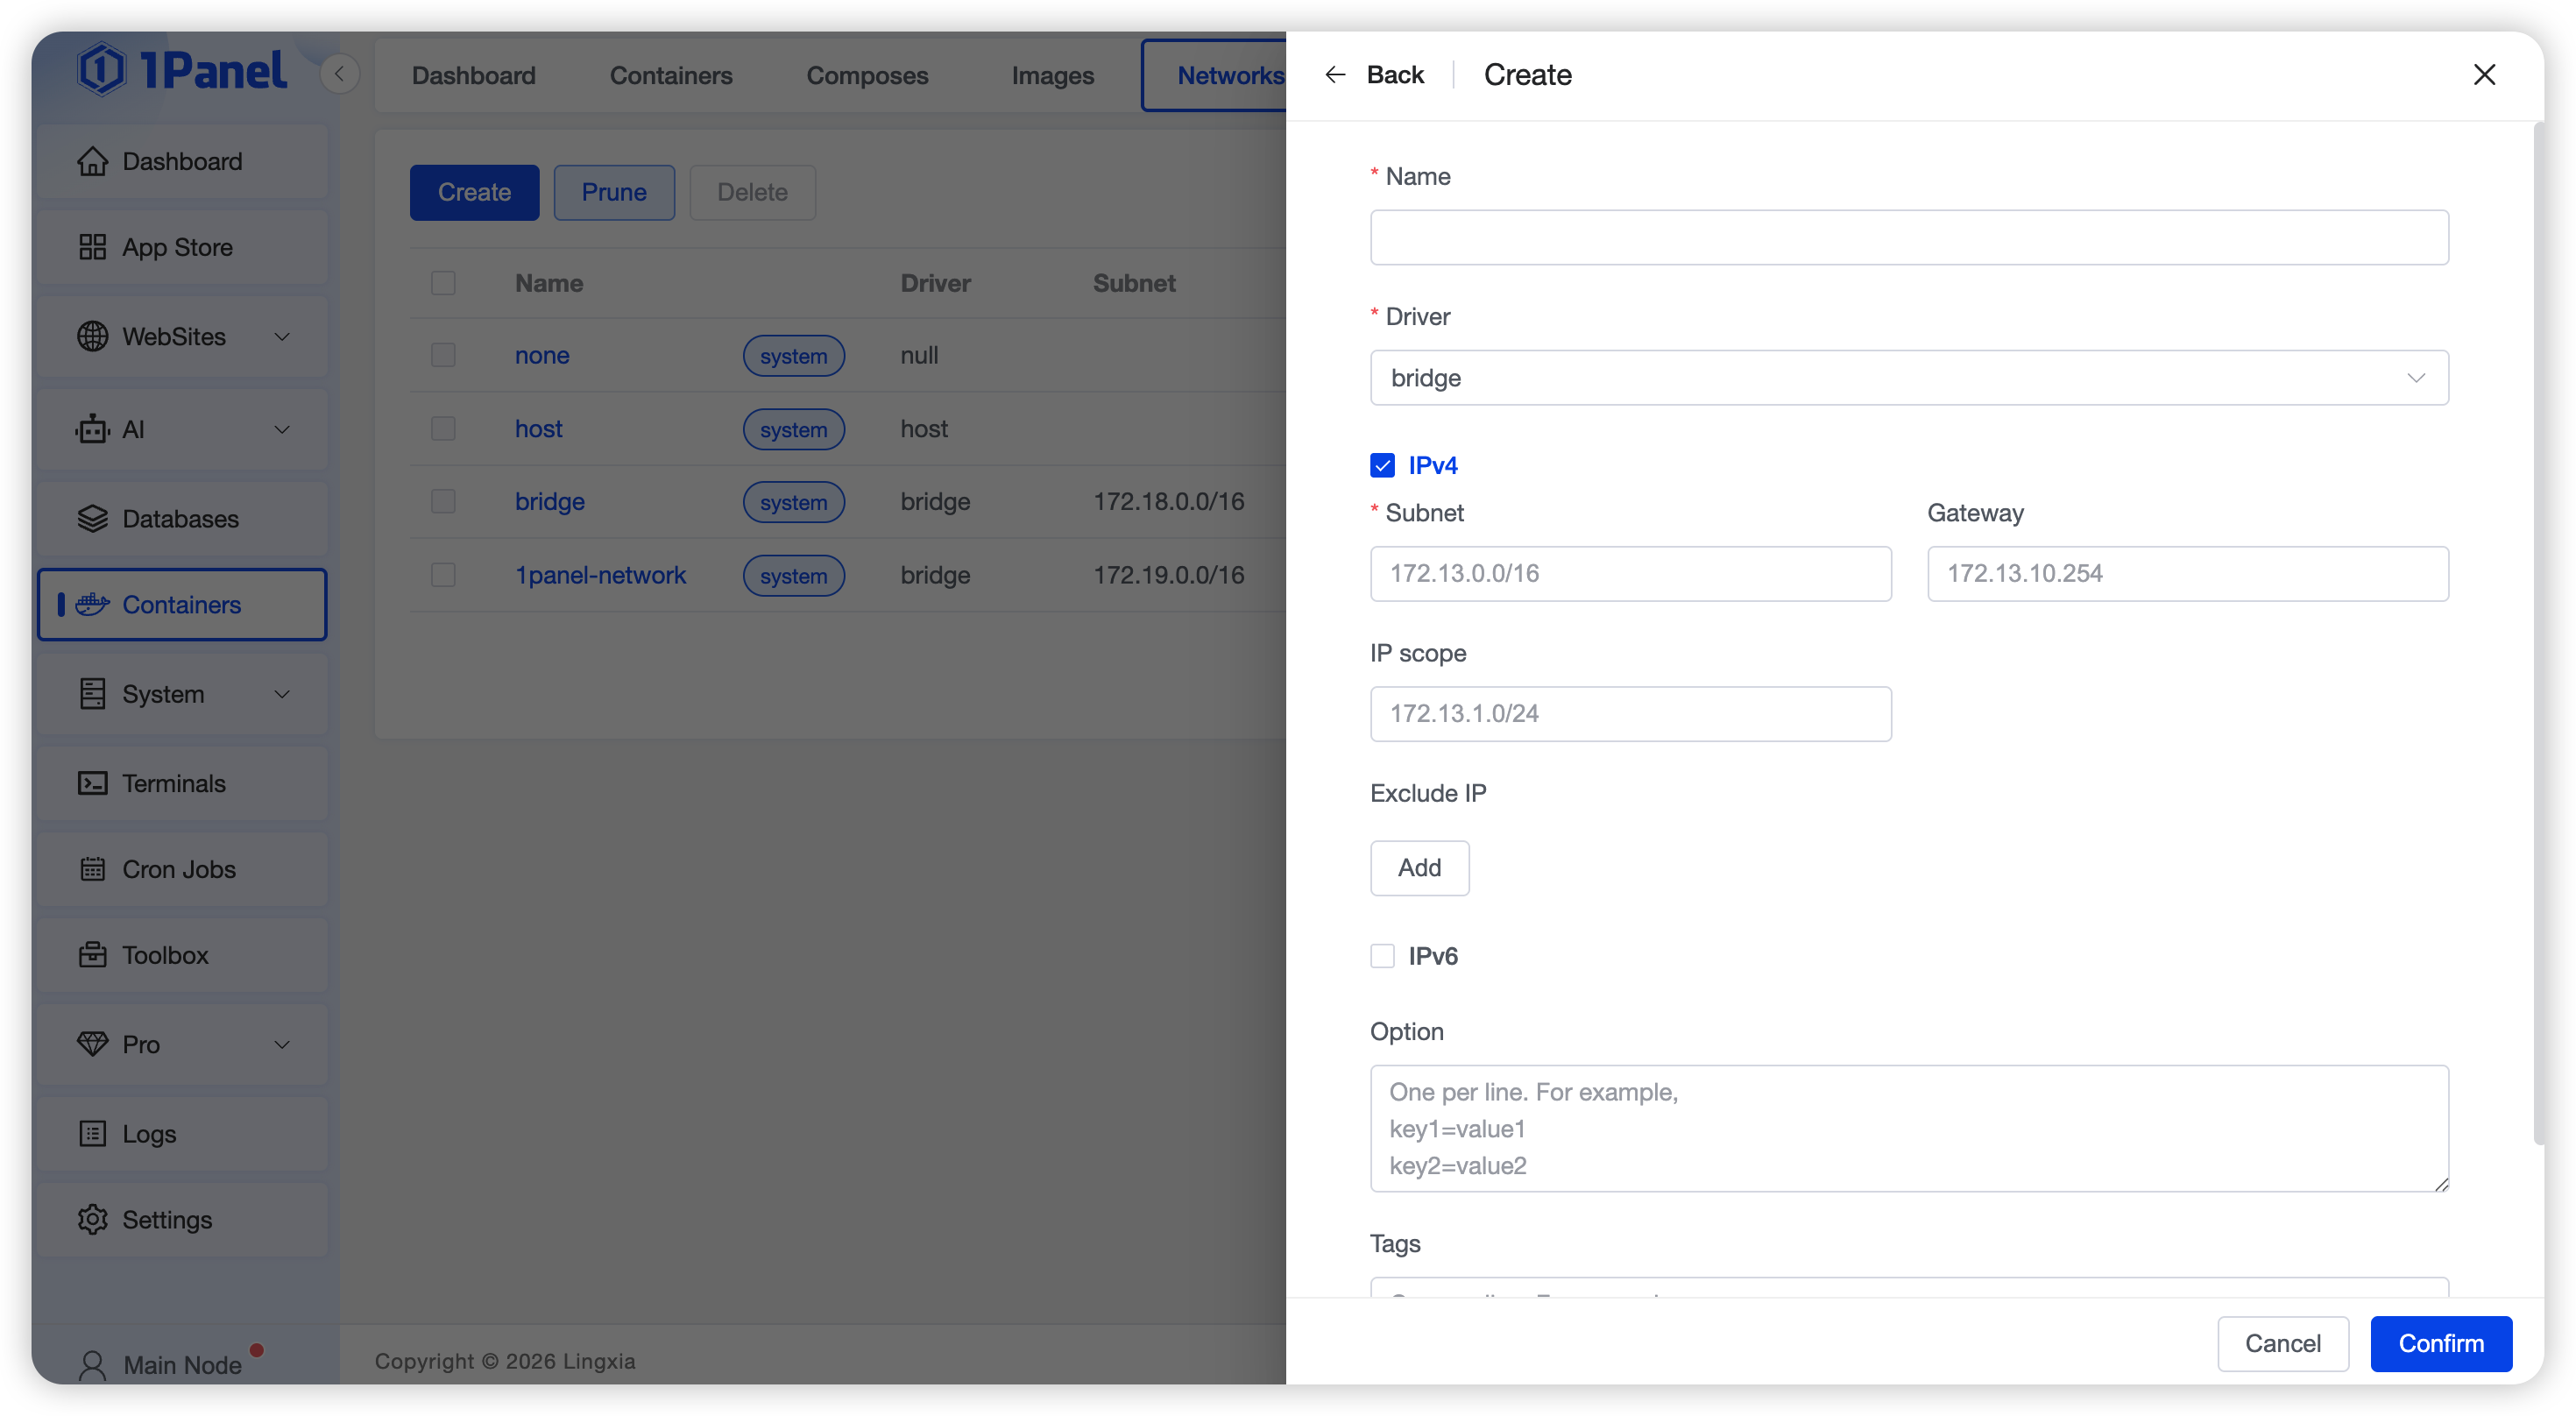Open the App Store grid icon

tap(92, 247)
